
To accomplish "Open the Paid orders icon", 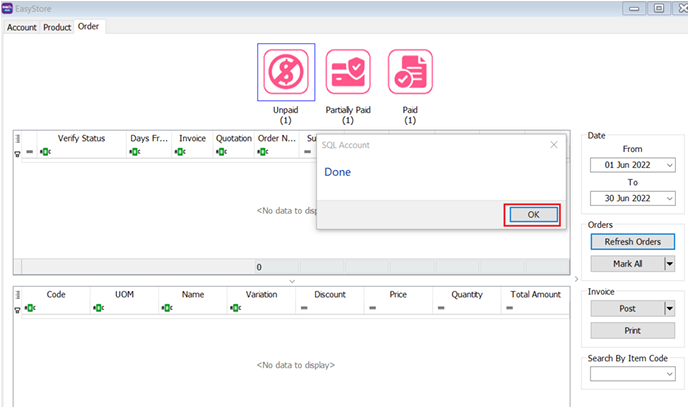I will (x=410, y=72).
